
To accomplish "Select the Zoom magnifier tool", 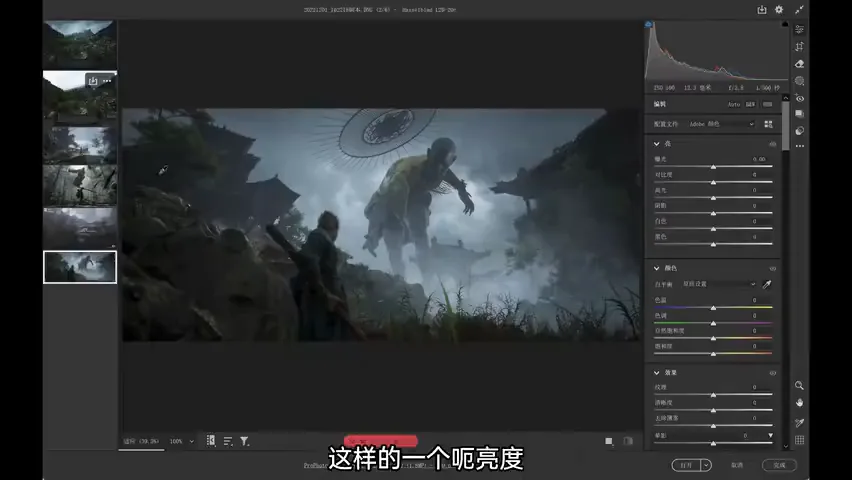I will pos(799,385).
